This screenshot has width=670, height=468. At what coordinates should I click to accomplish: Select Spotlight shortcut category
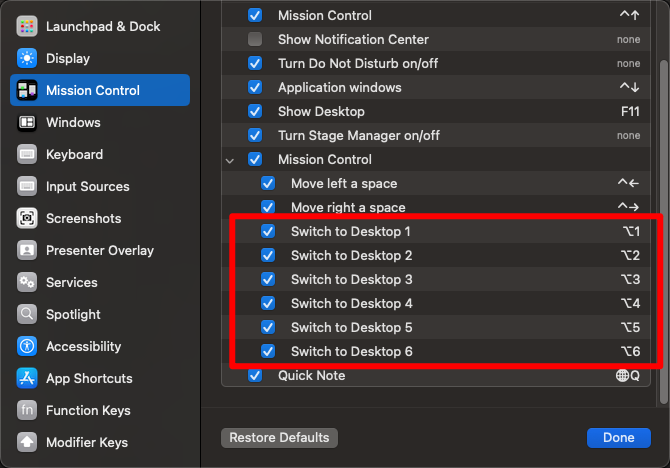point(100,314)
